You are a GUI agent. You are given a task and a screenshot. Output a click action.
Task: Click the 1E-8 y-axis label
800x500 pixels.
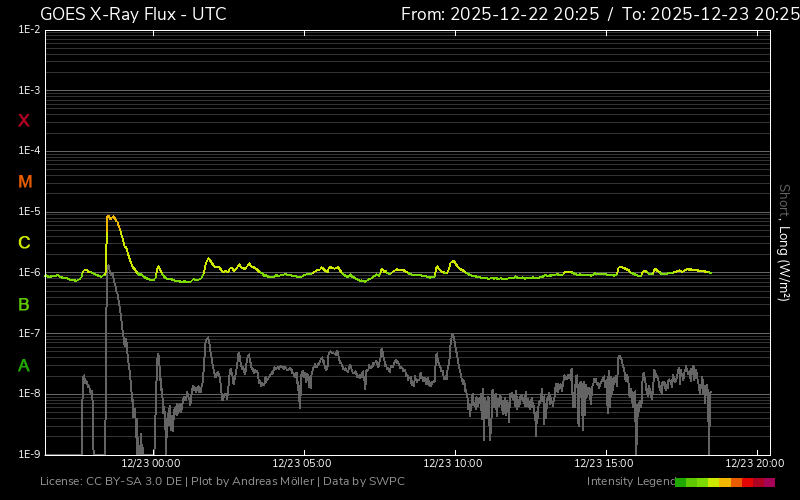coord(29,393)
